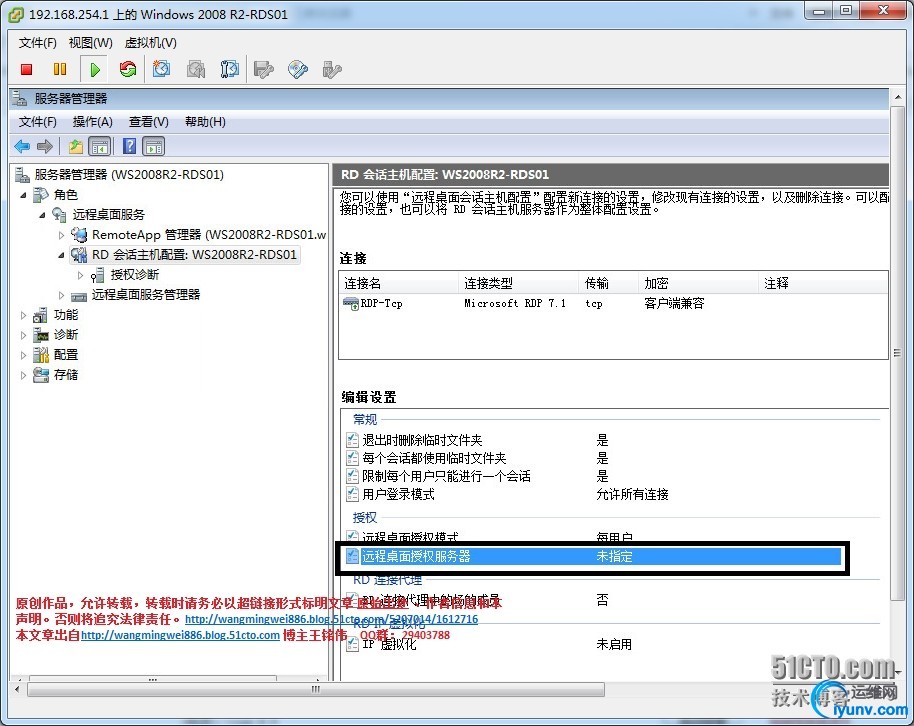The width and height of the screenshot is (914, 726).
Task: Open Help with the question mark icon
Action: click(x=129, y=146)
